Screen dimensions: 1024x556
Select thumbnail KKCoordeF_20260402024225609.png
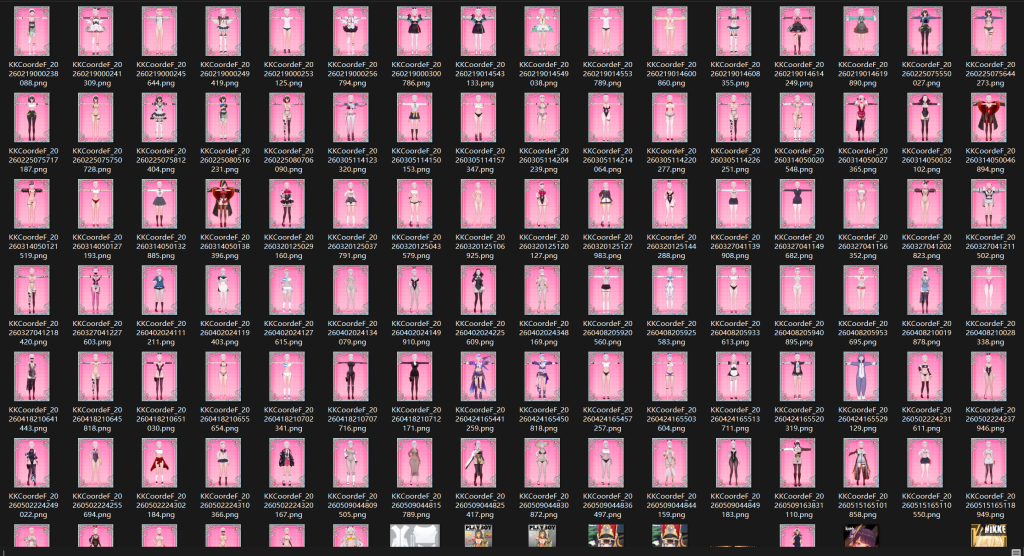point(479,290)
